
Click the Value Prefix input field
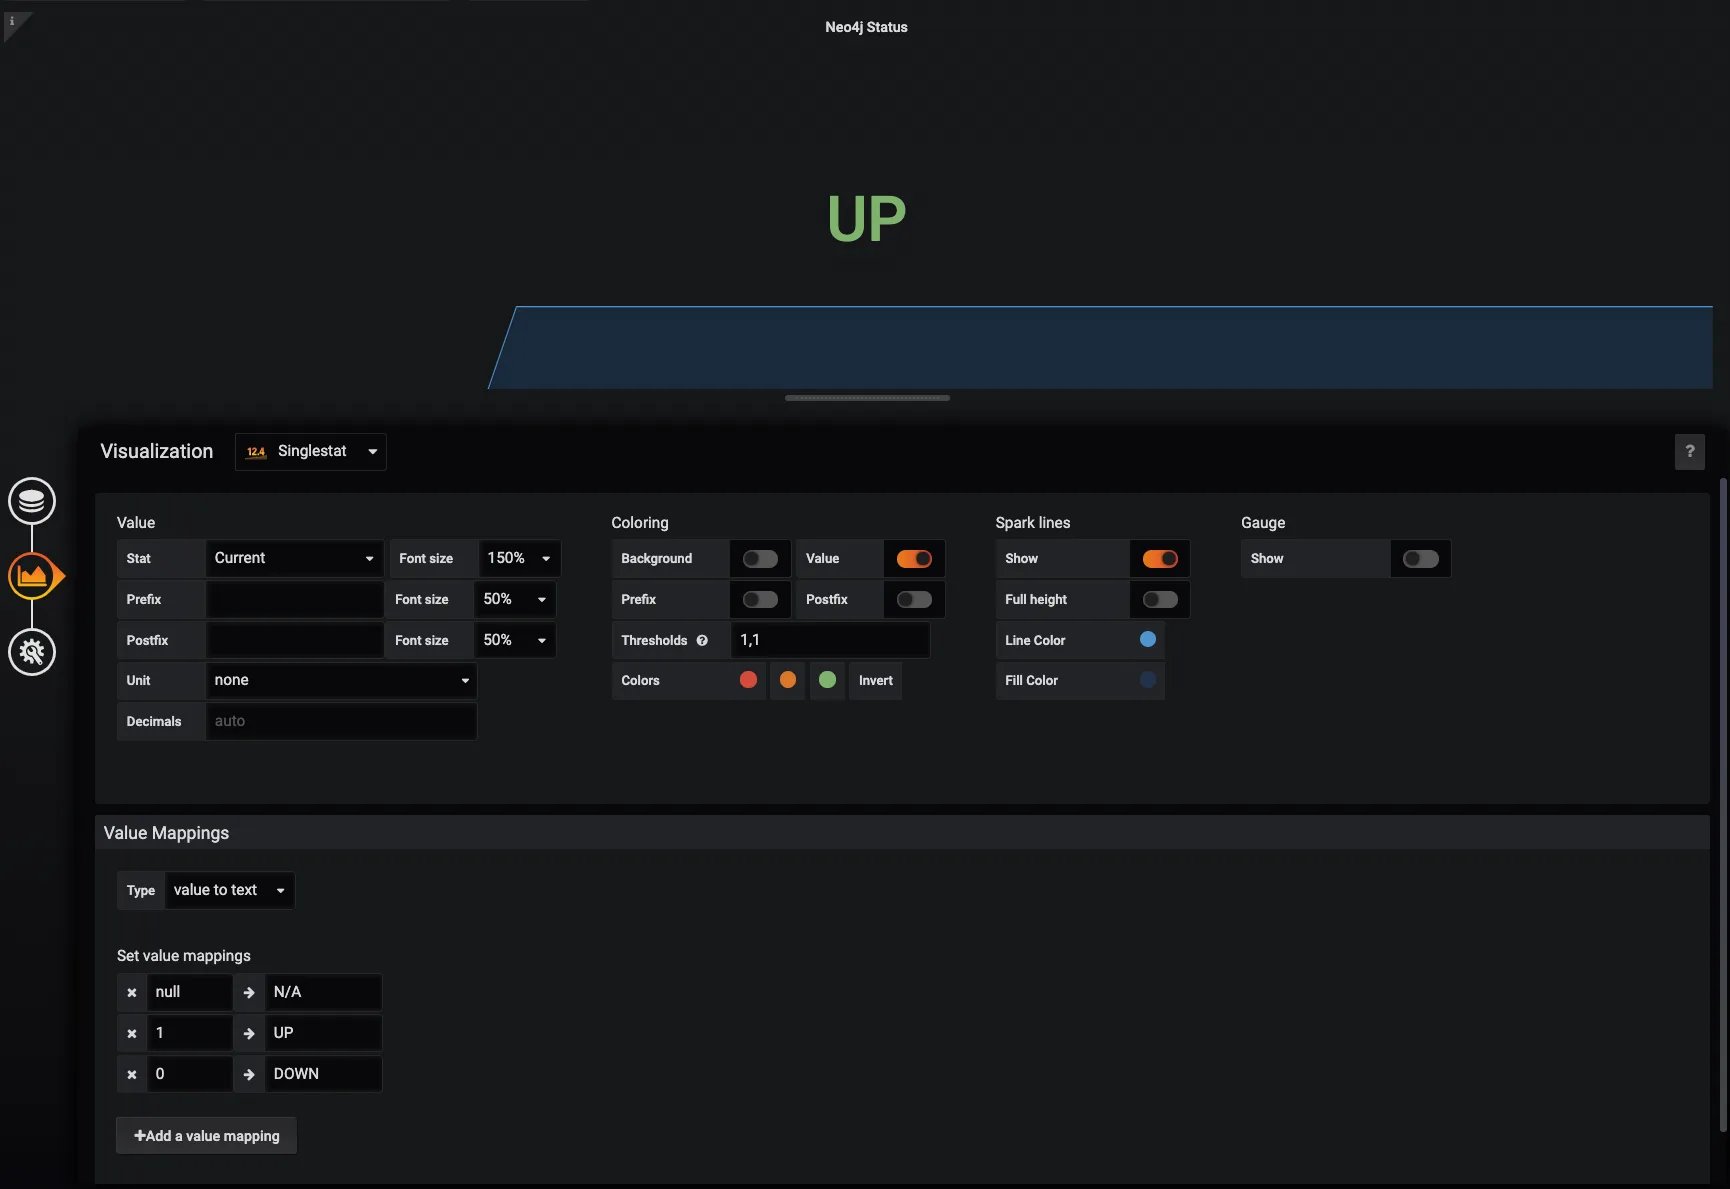click(x=295, y=599)
